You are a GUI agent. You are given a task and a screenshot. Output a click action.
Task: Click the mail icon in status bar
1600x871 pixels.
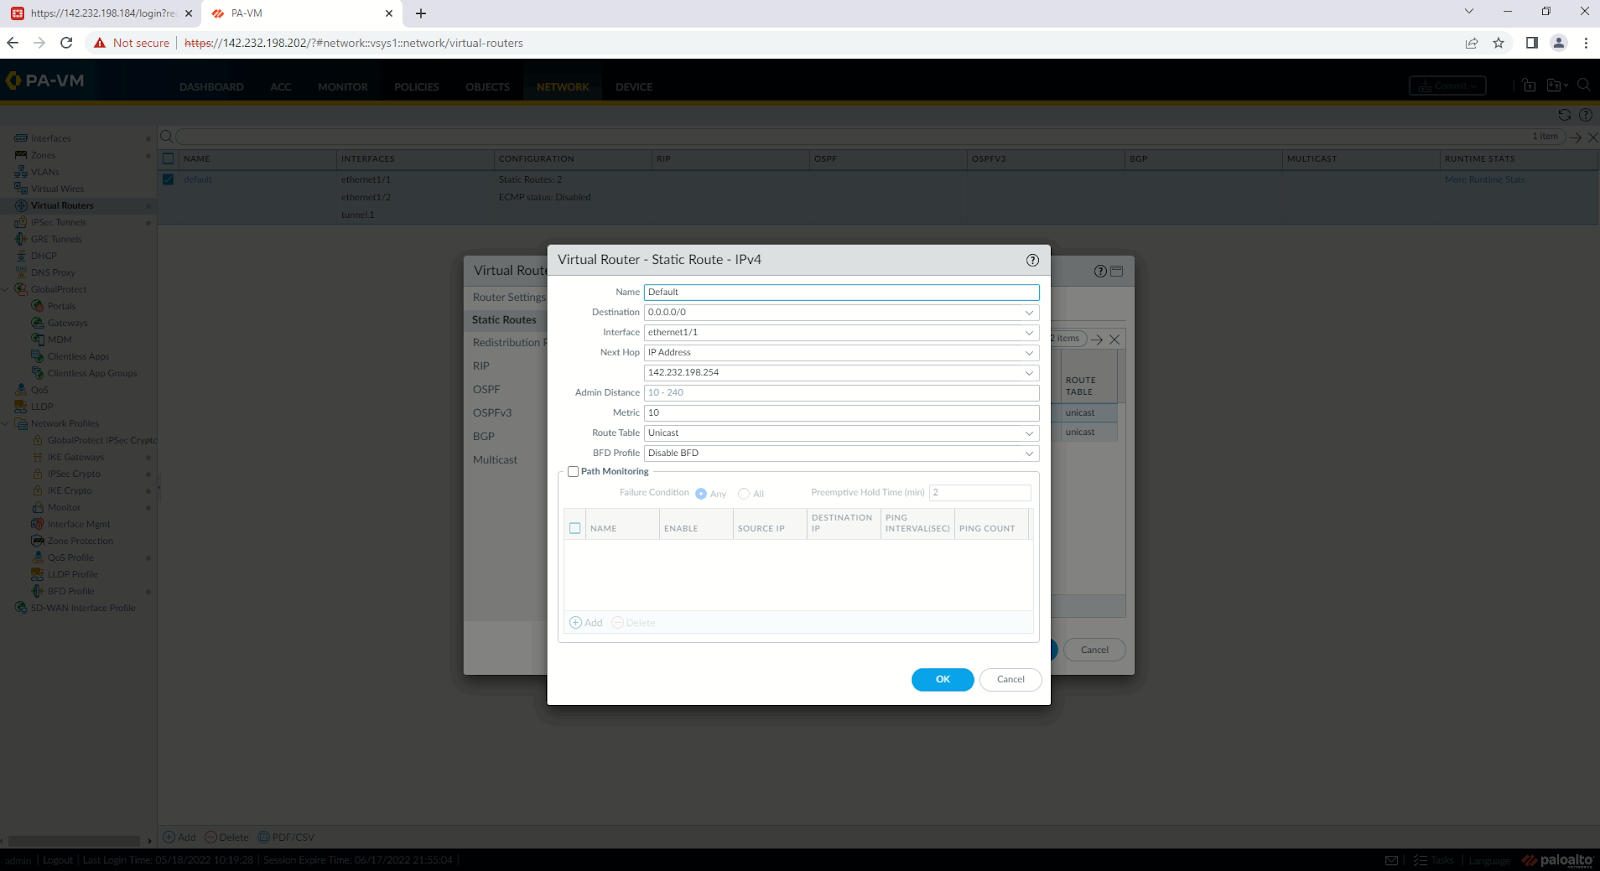pos(1391,860)
